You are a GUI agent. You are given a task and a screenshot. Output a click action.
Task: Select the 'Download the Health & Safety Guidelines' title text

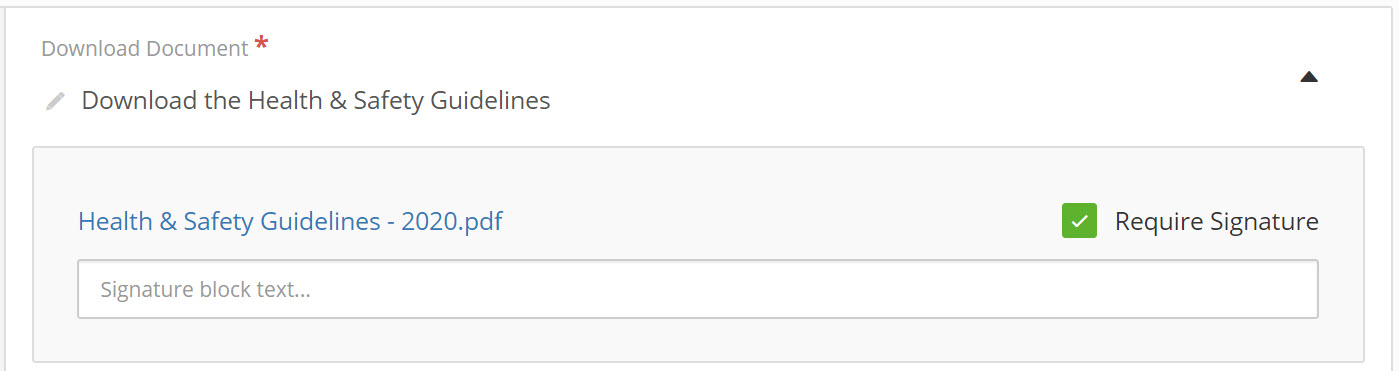(316, 101)
